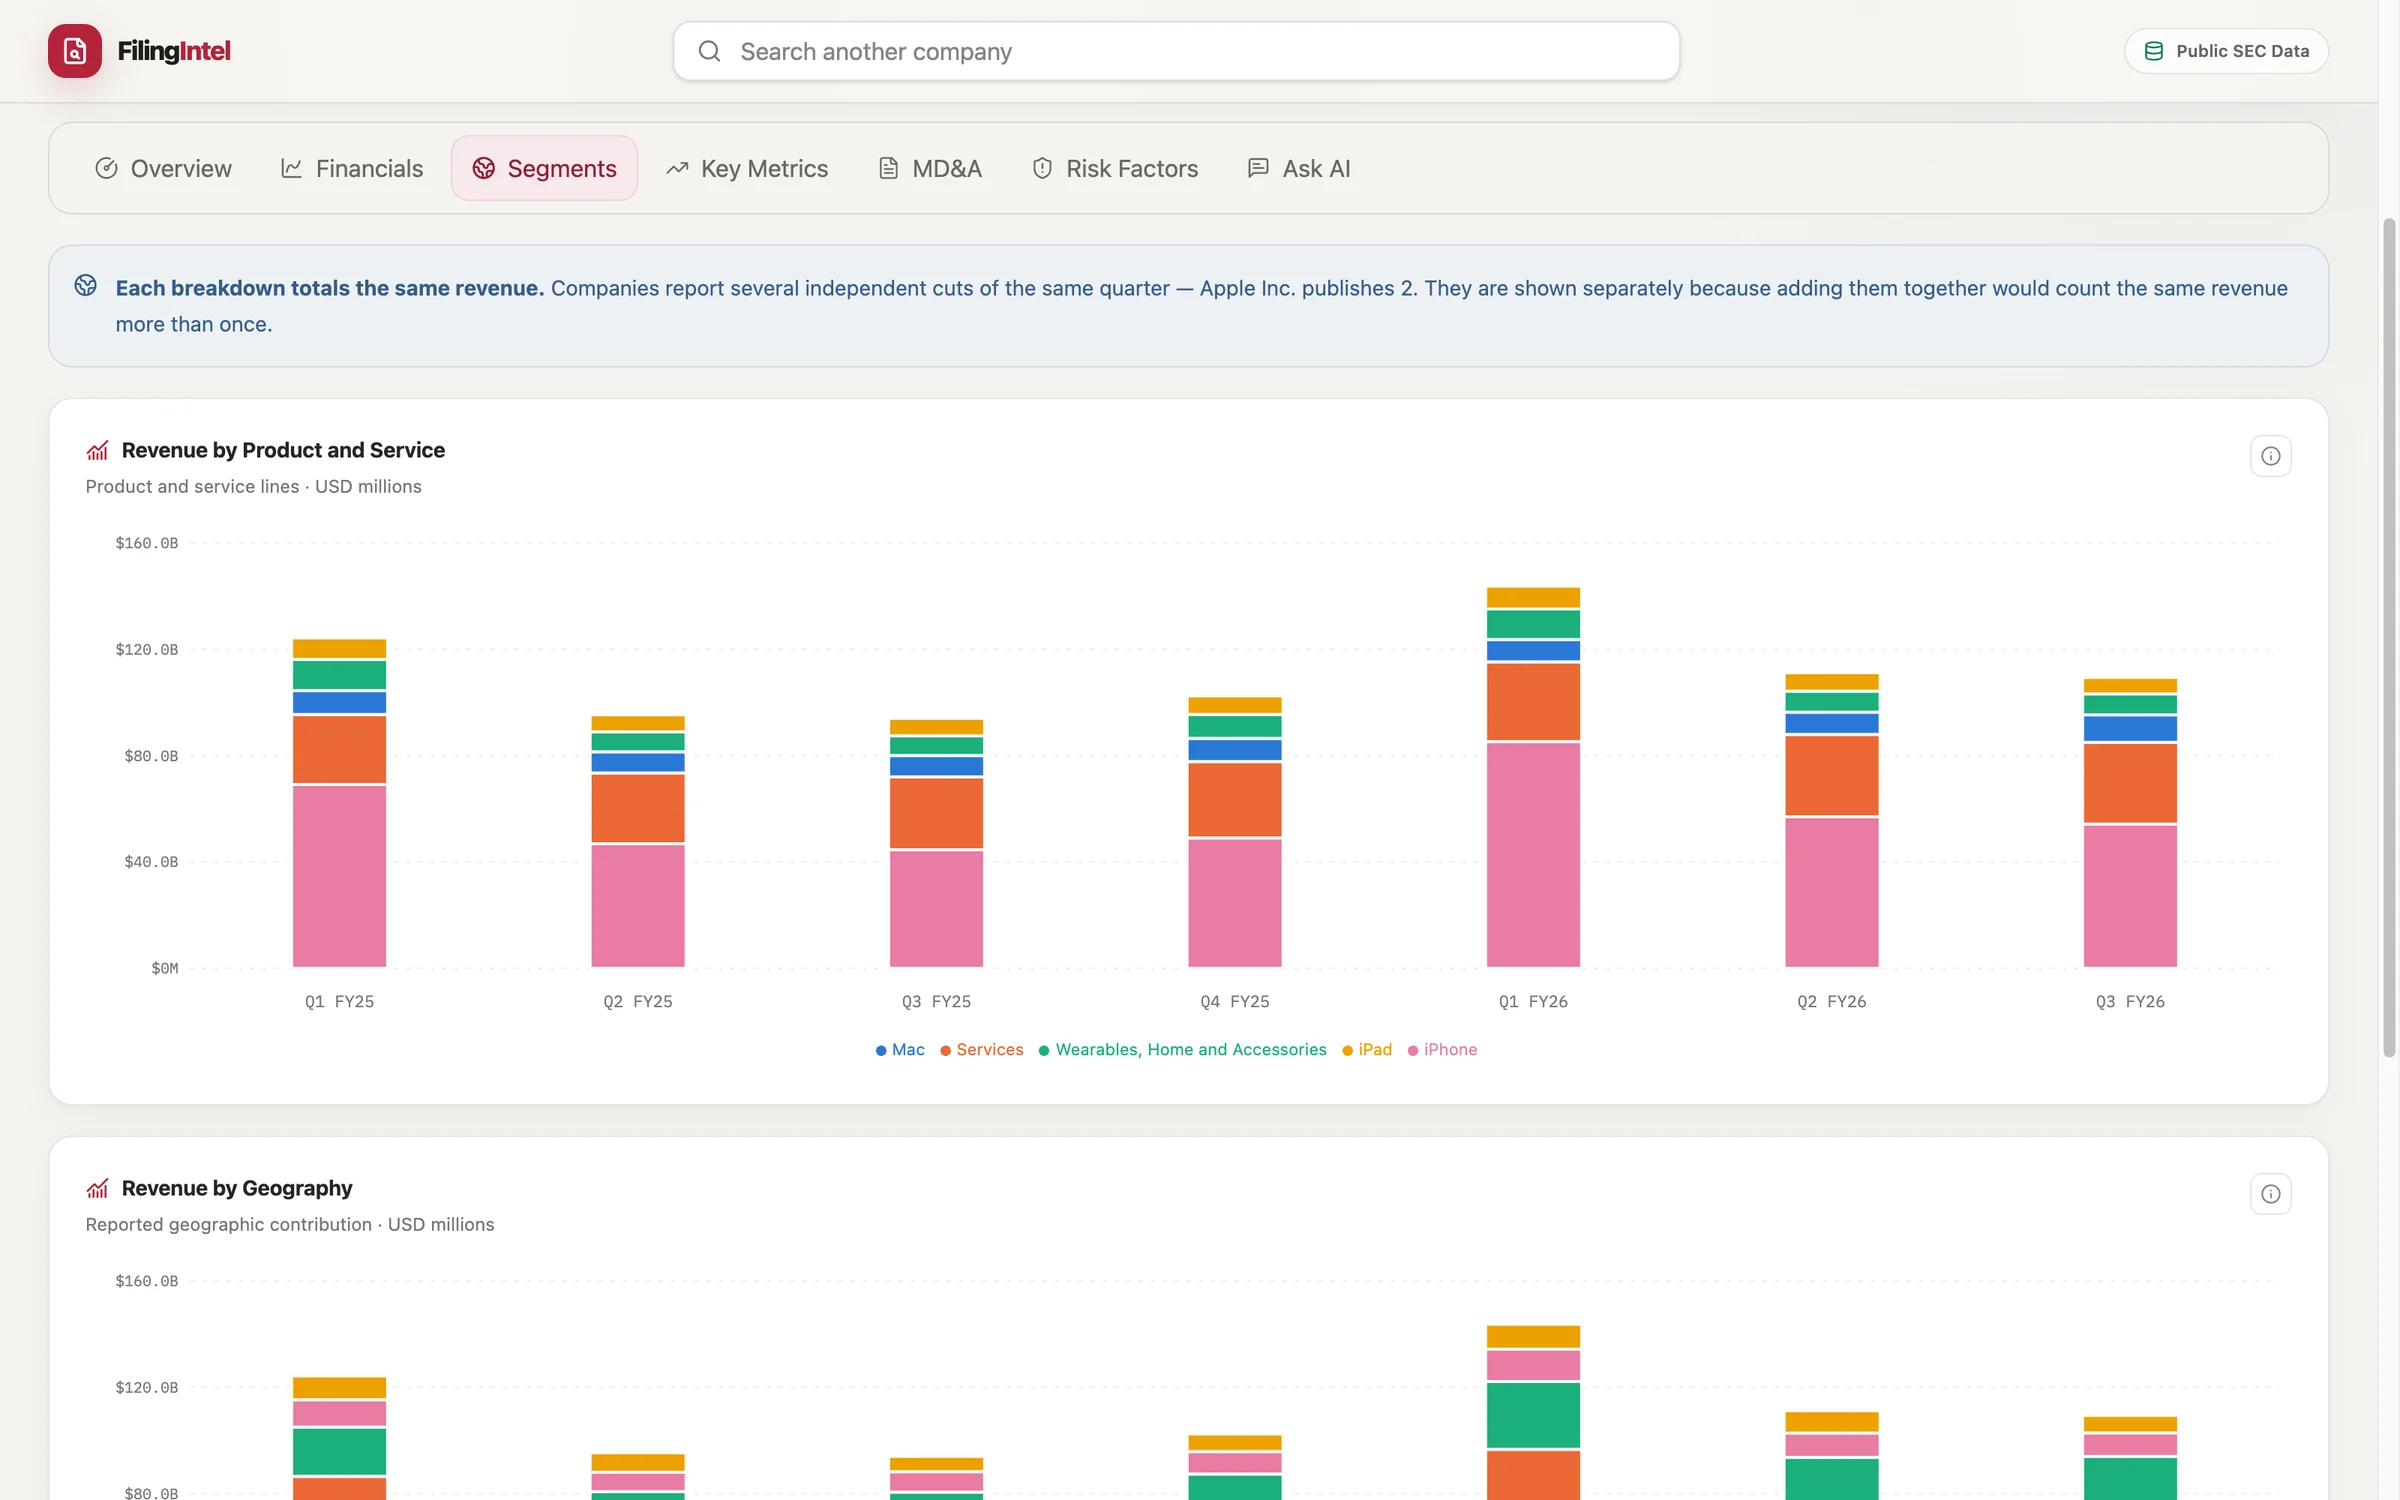
Task: Toggle the Mac legend item
Action: pos(900,1050)
